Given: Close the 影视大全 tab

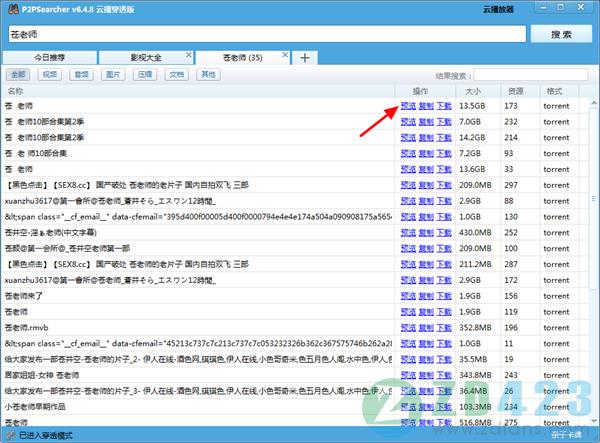Looking at the screenshot, I should (x=188, y=55).
